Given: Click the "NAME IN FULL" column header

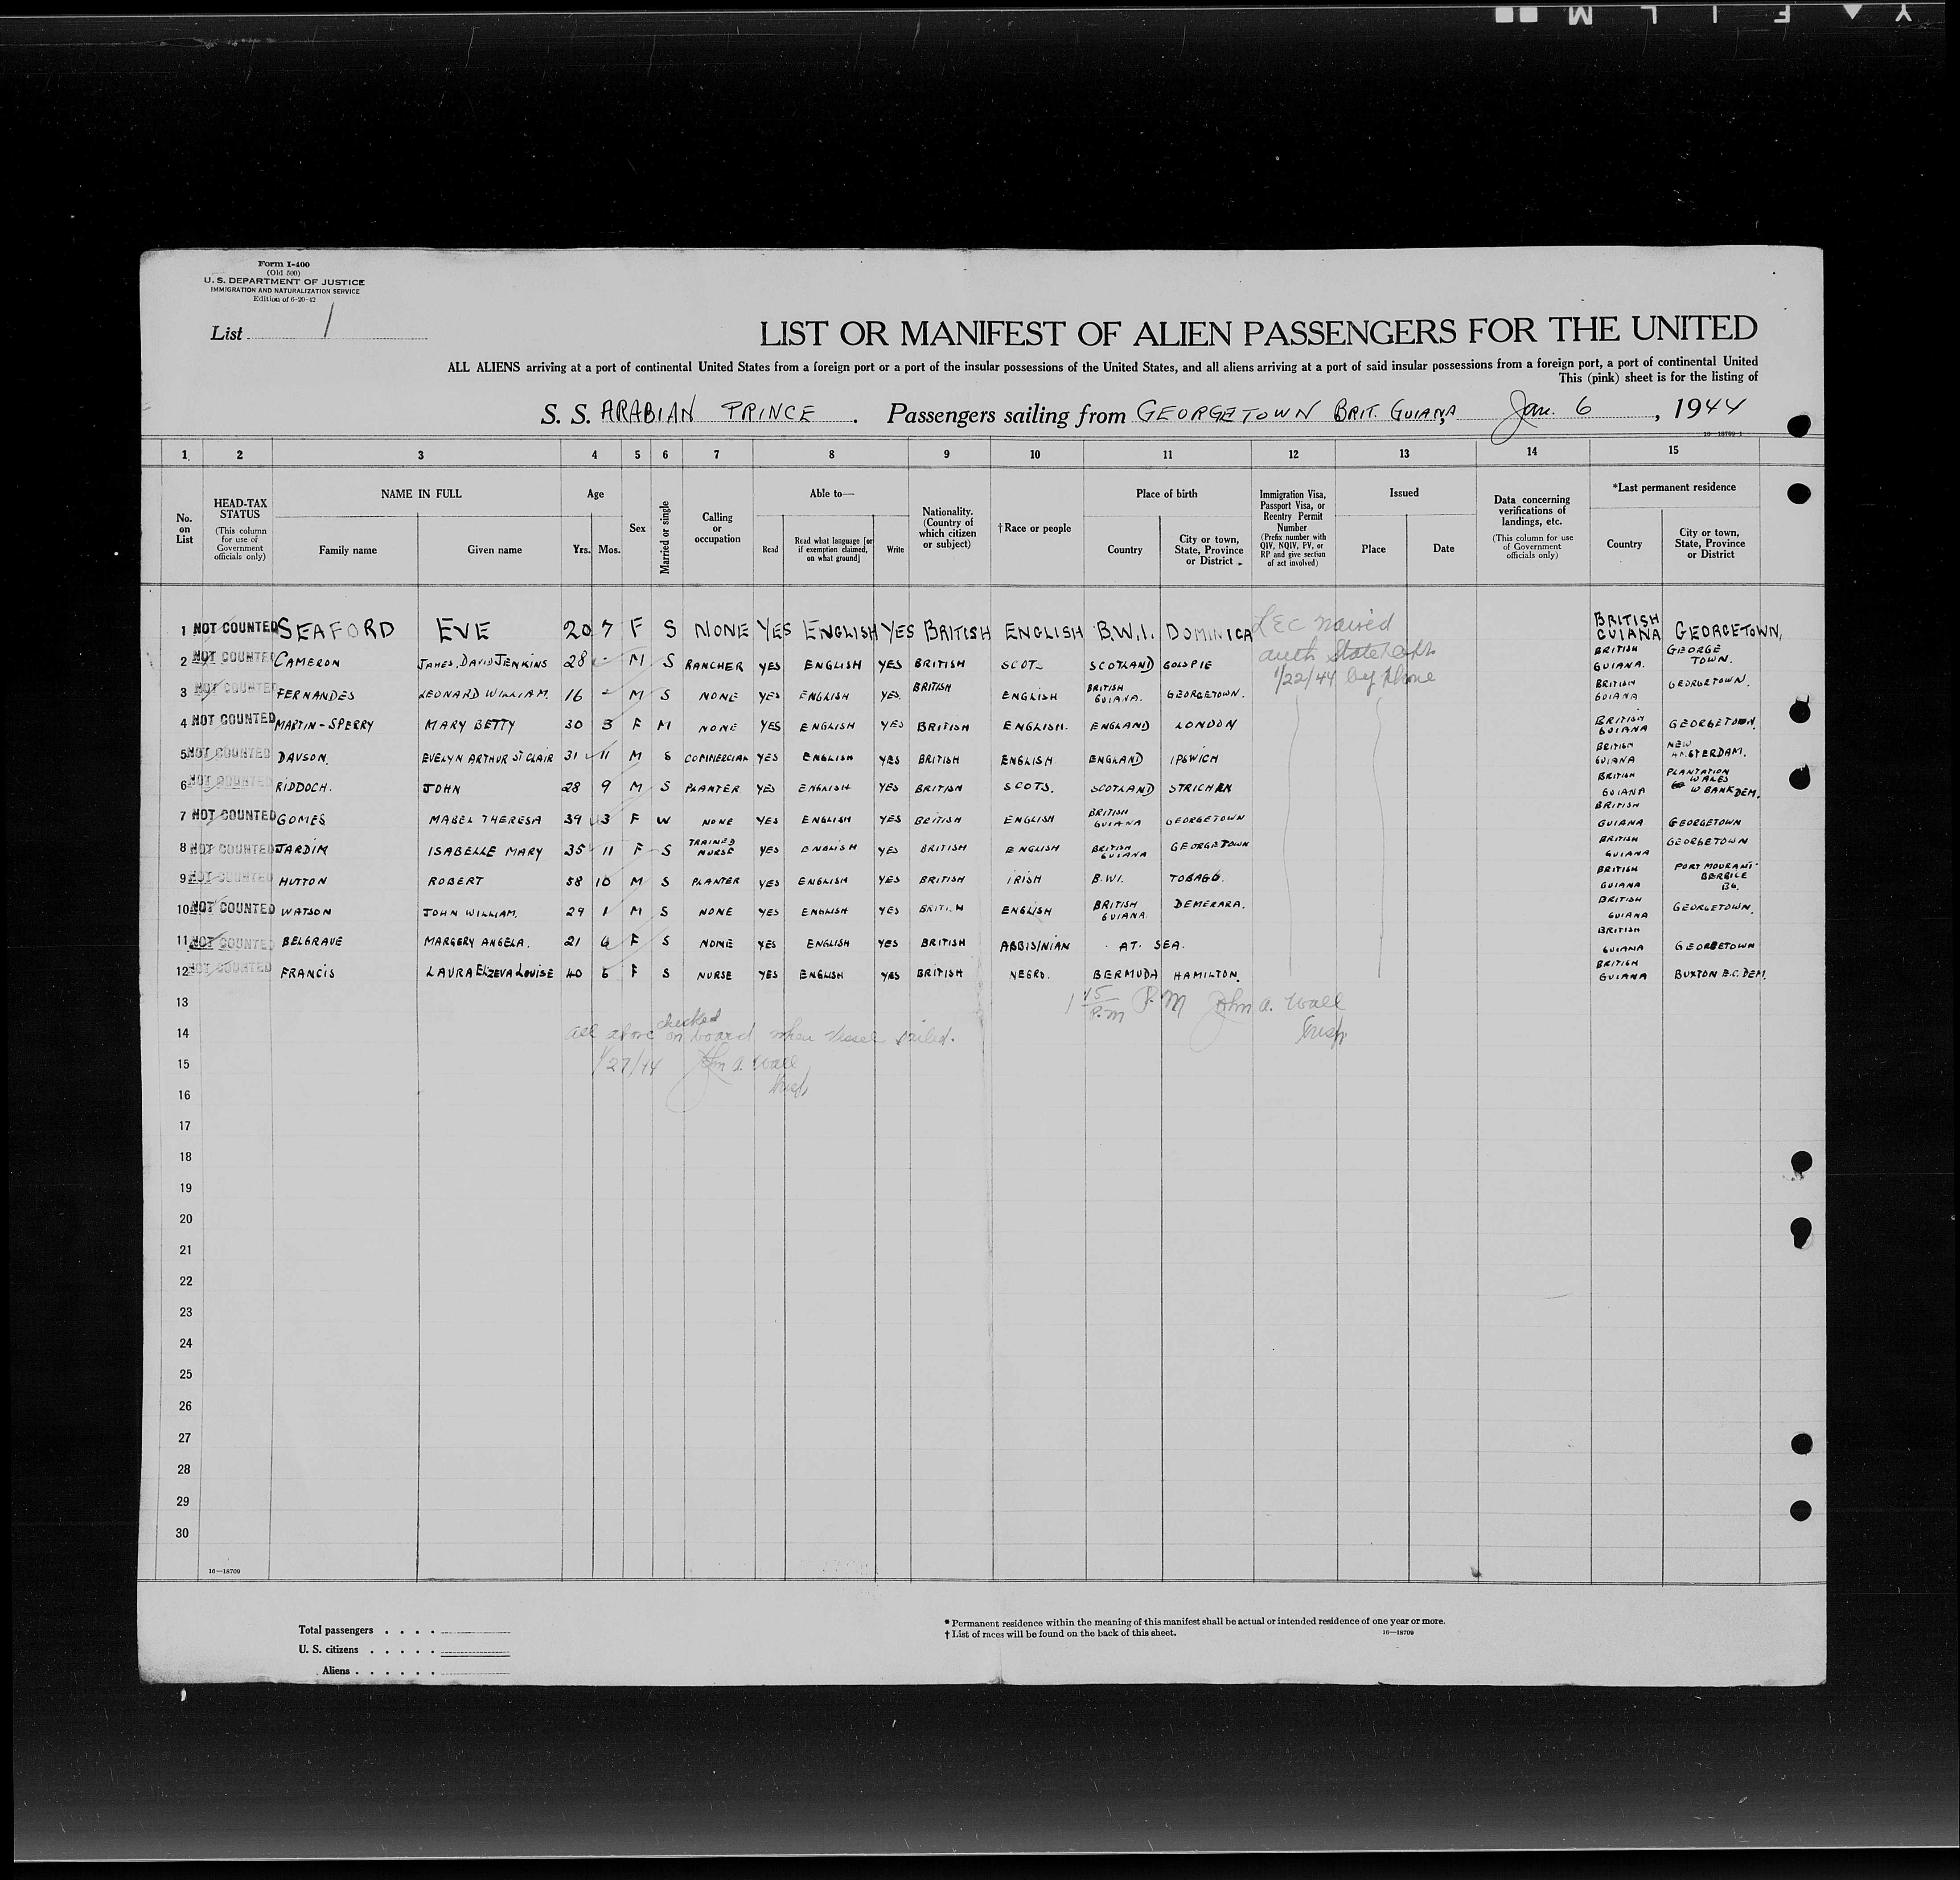Looking at the screenshot, I should [x=420, y=494].
